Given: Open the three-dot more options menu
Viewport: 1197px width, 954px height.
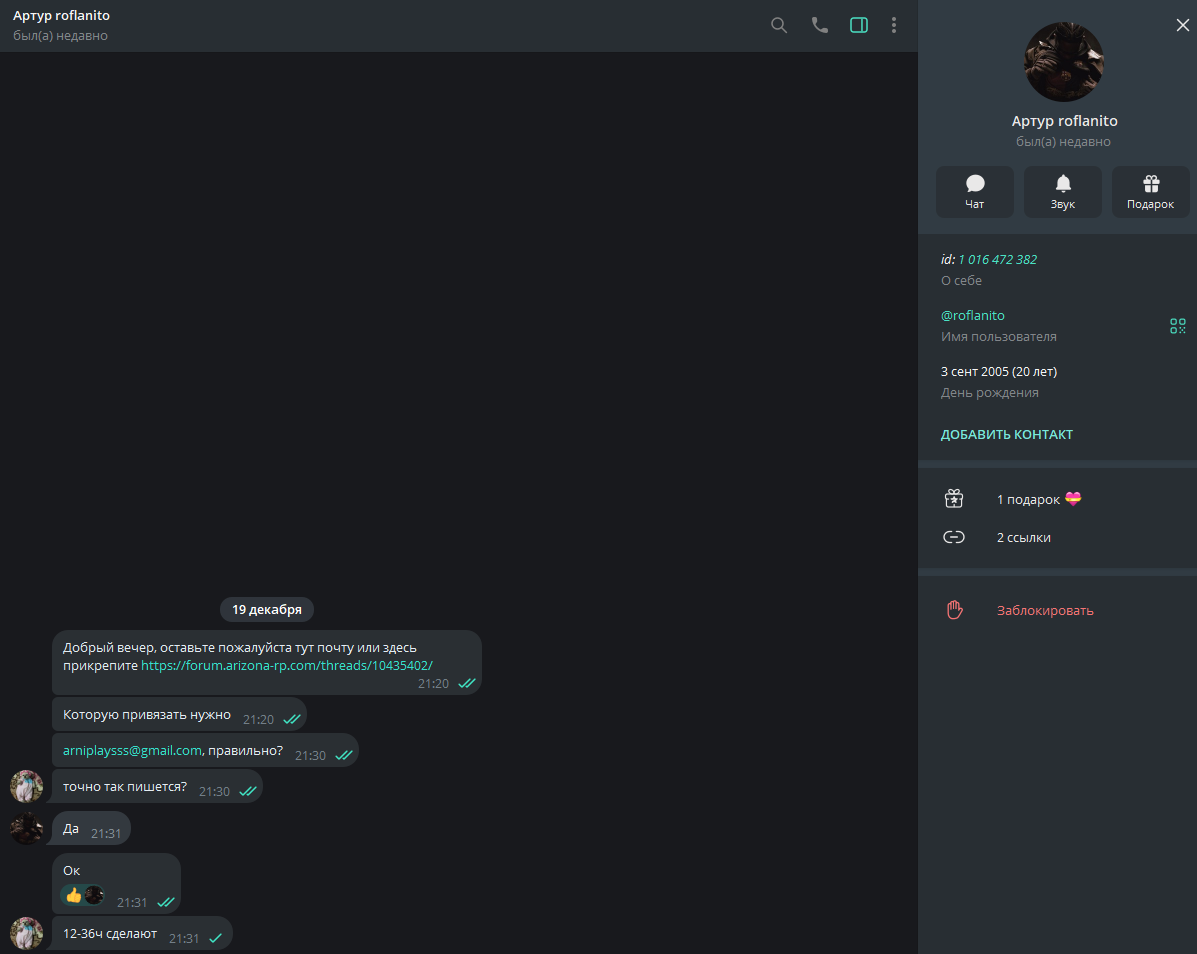Looking at the screenshot, I should 894,25.
